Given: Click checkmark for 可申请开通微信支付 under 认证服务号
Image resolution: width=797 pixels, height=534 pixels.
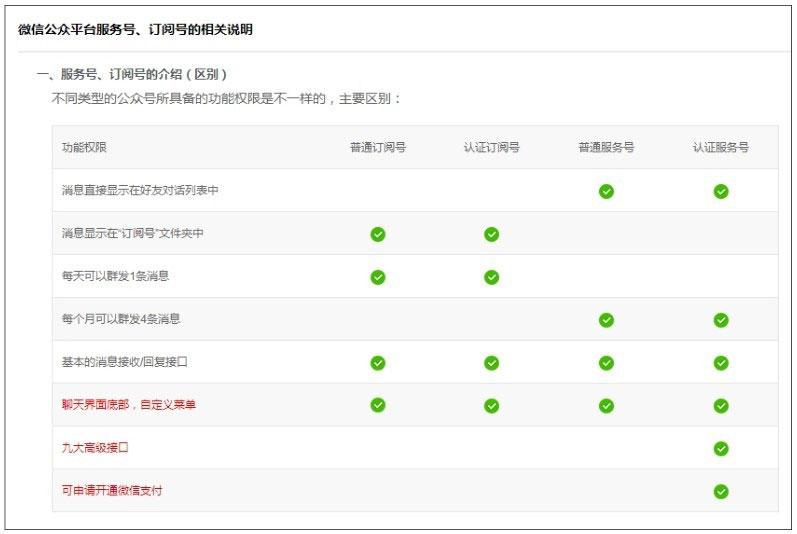Looking at the screenshot, I should (x=721, y=492).
